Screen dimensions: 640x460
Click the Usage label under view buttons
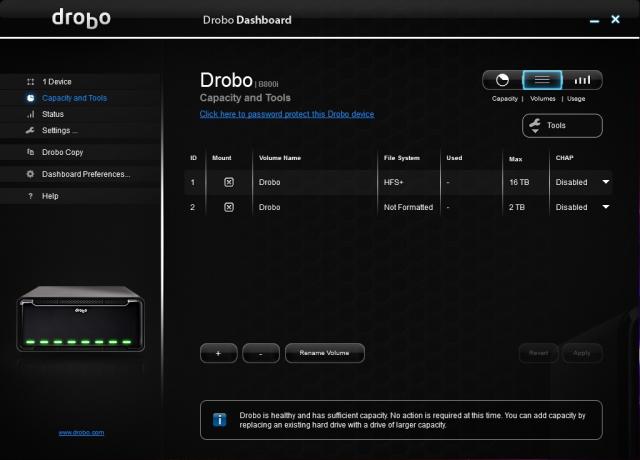[x=576, y=99]
